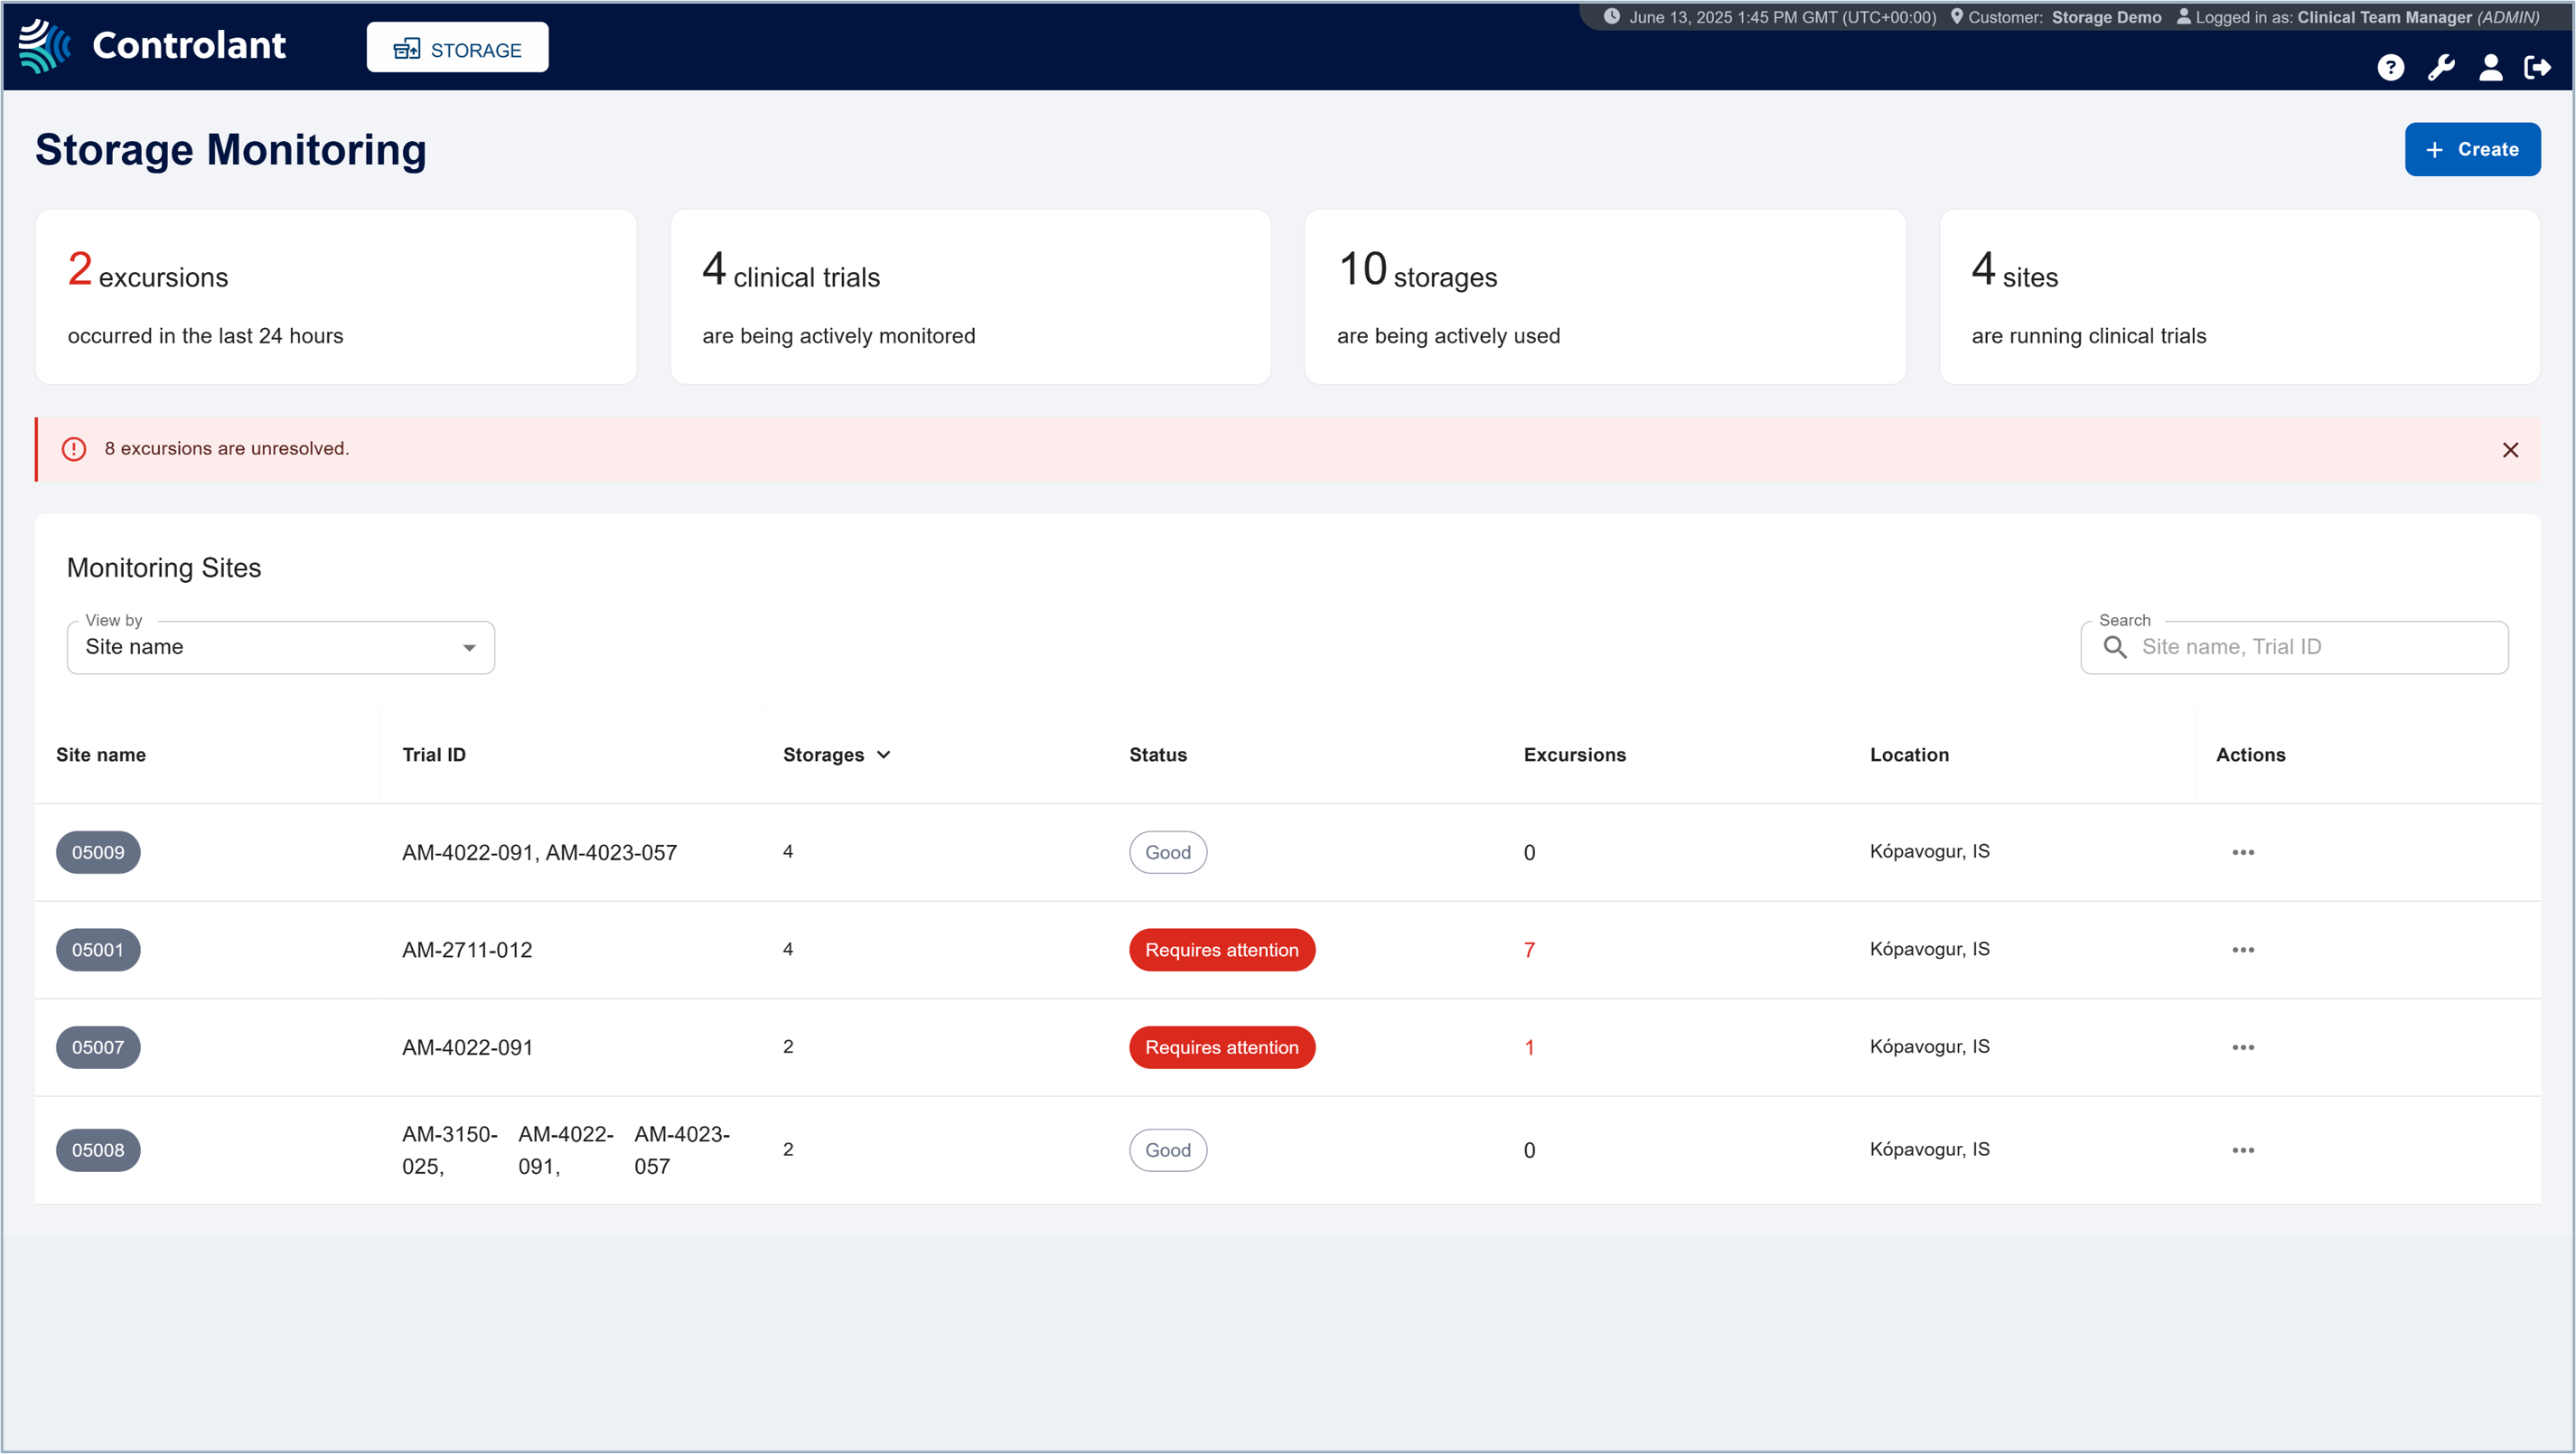2576x1454 pixels.
Task: Click the 4 clinical trials summary card
Action: [x=970, y=297]
